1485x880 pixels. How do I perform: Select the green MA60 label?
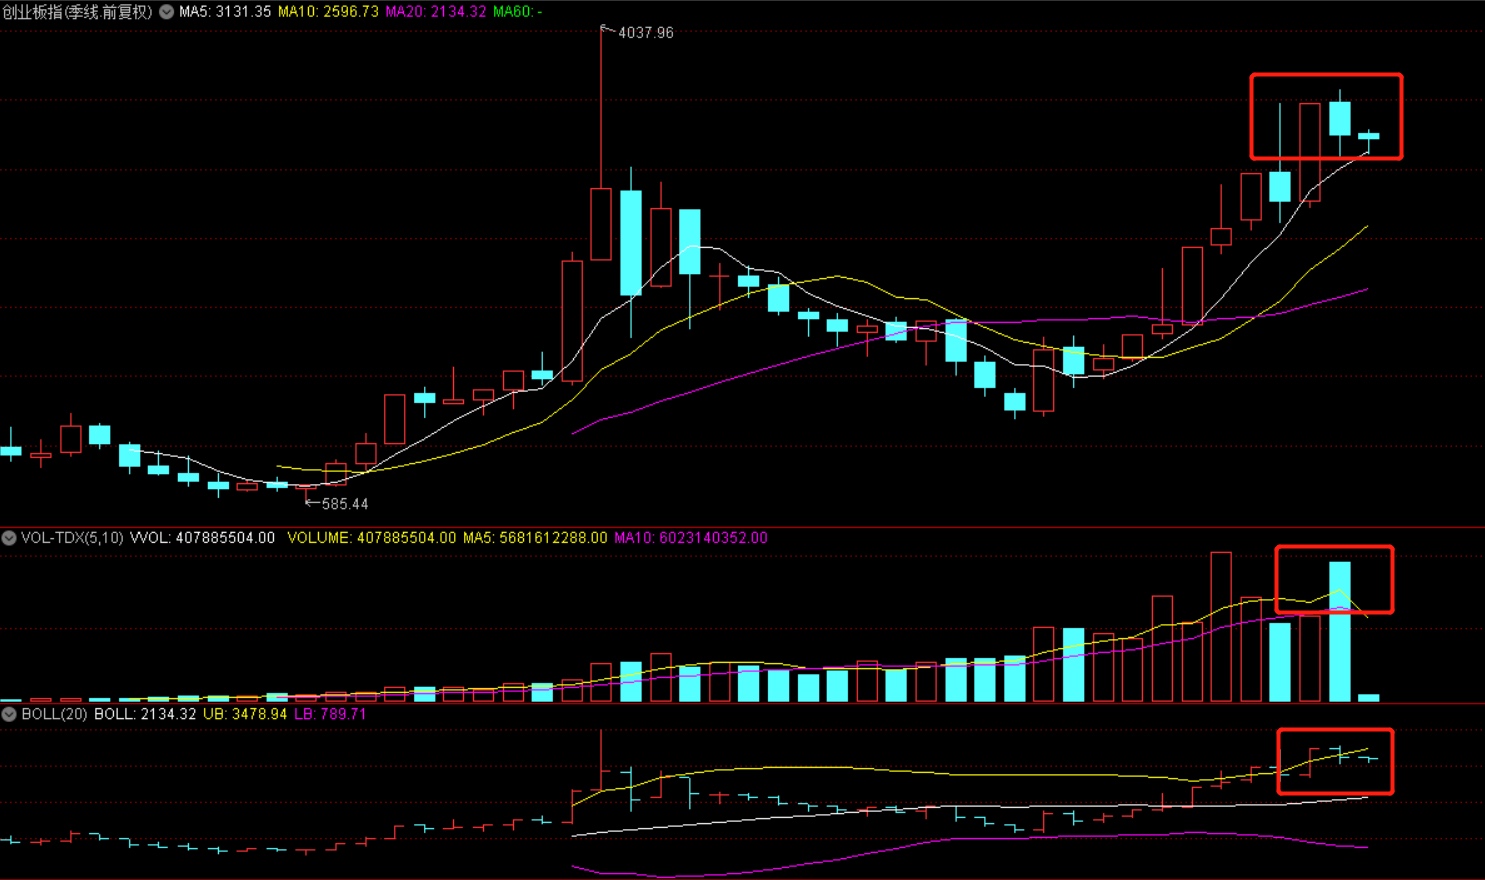pyautogui.click(x=517, y=12)
